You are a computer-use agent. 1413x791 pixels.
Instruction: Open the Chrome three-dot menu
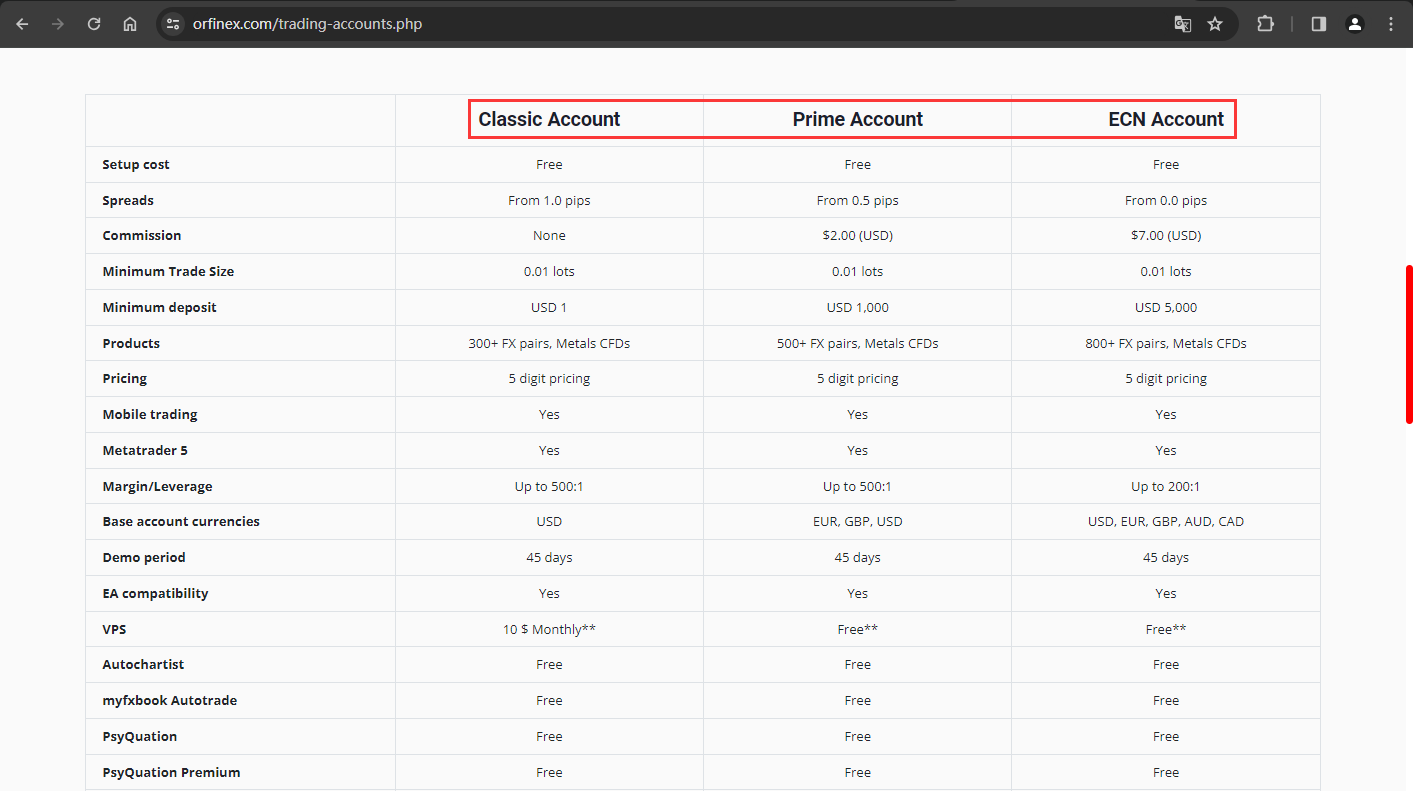(1391, 24)
